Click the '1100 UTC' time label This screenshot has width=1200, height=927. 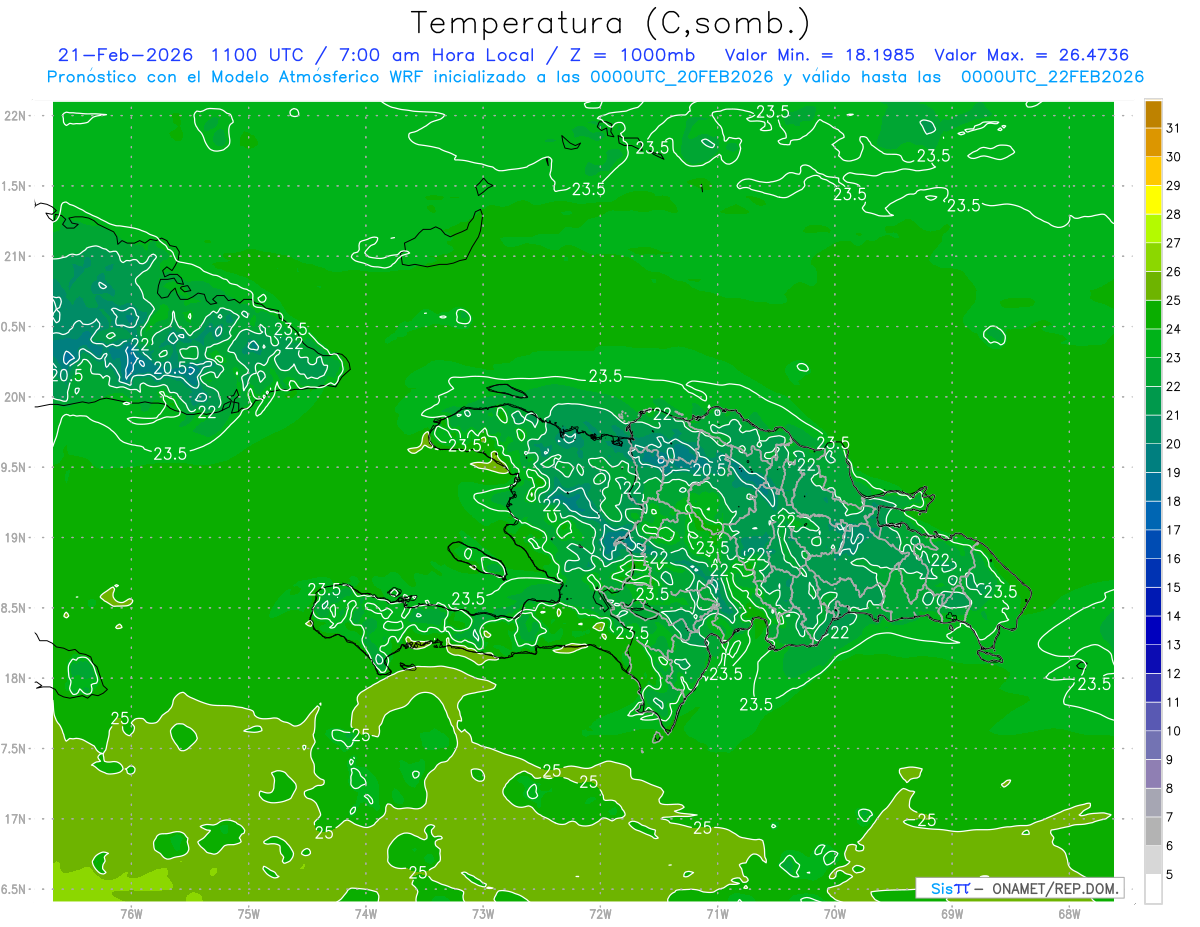point(259,55)
